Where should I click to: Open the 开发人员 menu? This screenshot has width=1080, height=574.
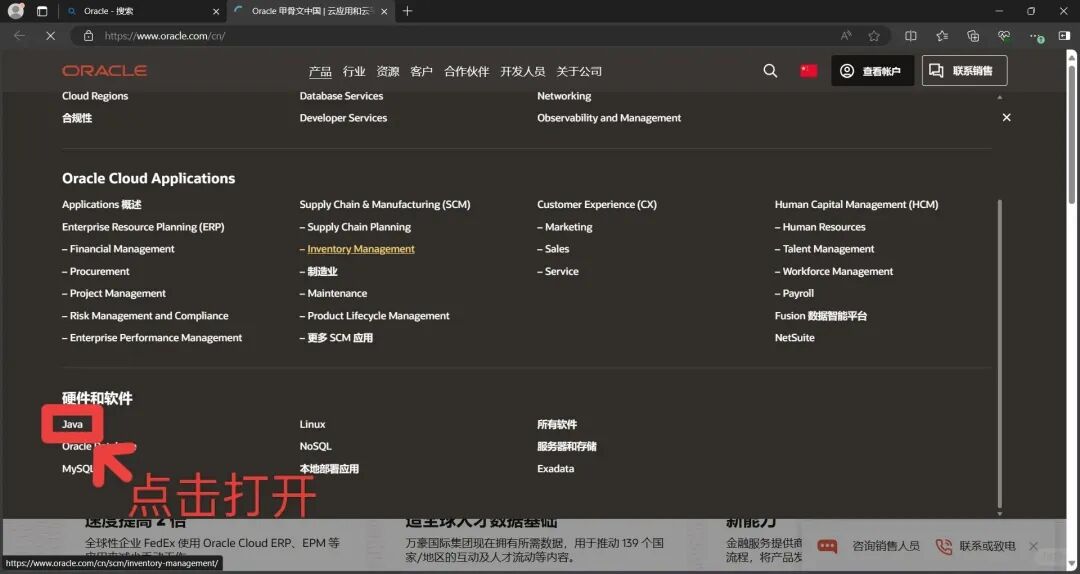point(523,71)
